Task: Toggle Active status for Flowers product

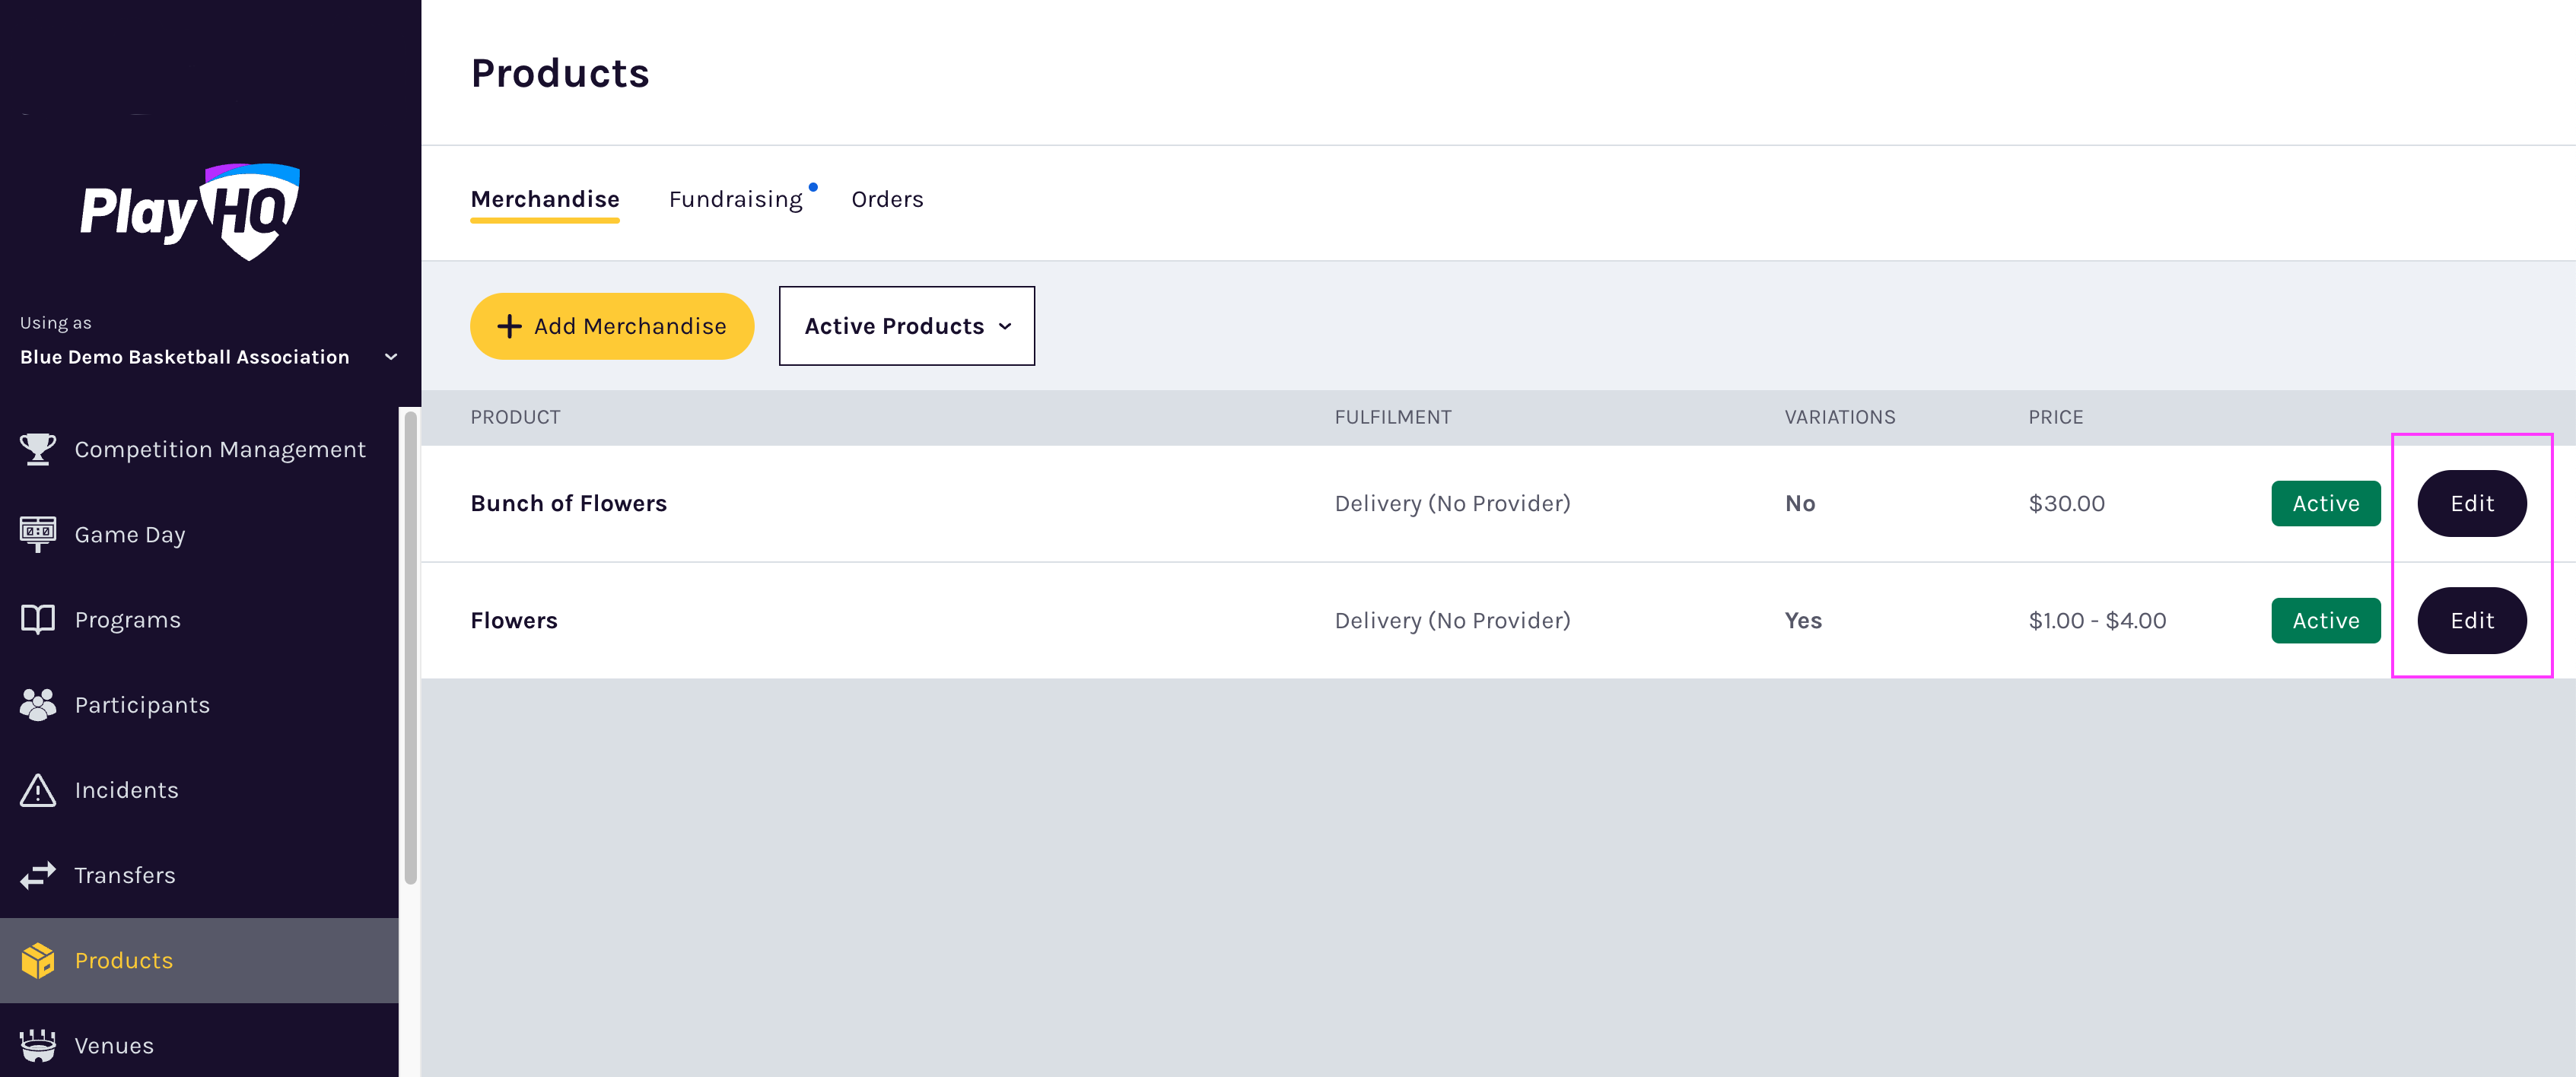Action: click(2325, 620)
